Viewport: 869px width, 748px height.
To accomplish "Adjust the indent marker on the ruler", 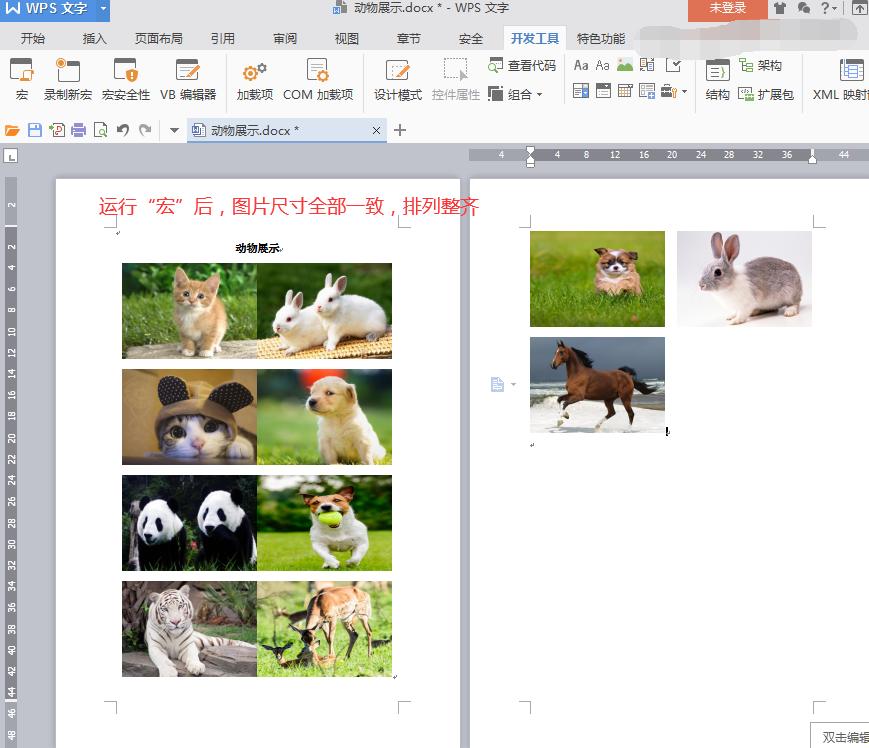I will (529, 156).
